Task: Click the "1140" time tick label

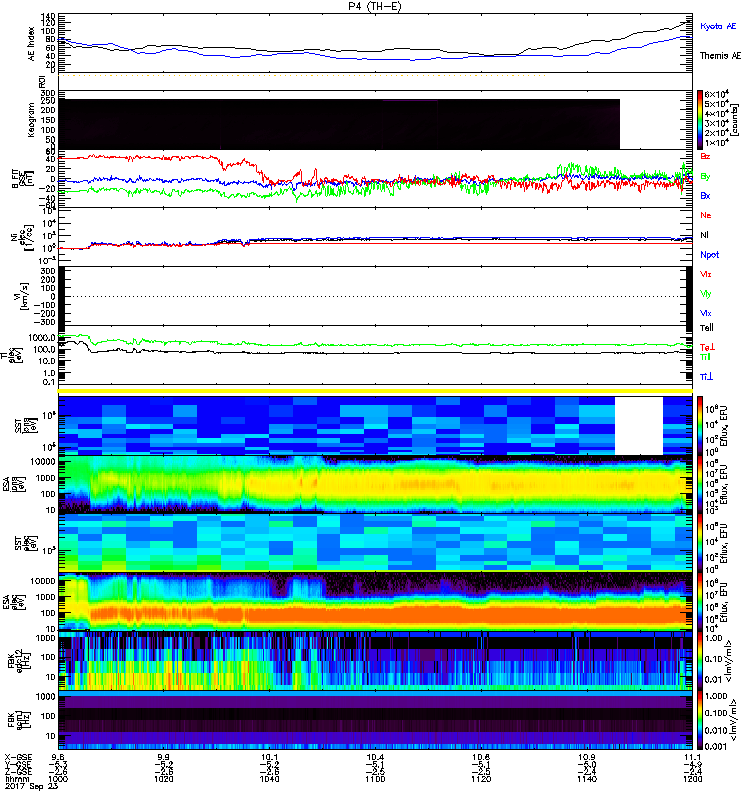Action: point(587,779)
